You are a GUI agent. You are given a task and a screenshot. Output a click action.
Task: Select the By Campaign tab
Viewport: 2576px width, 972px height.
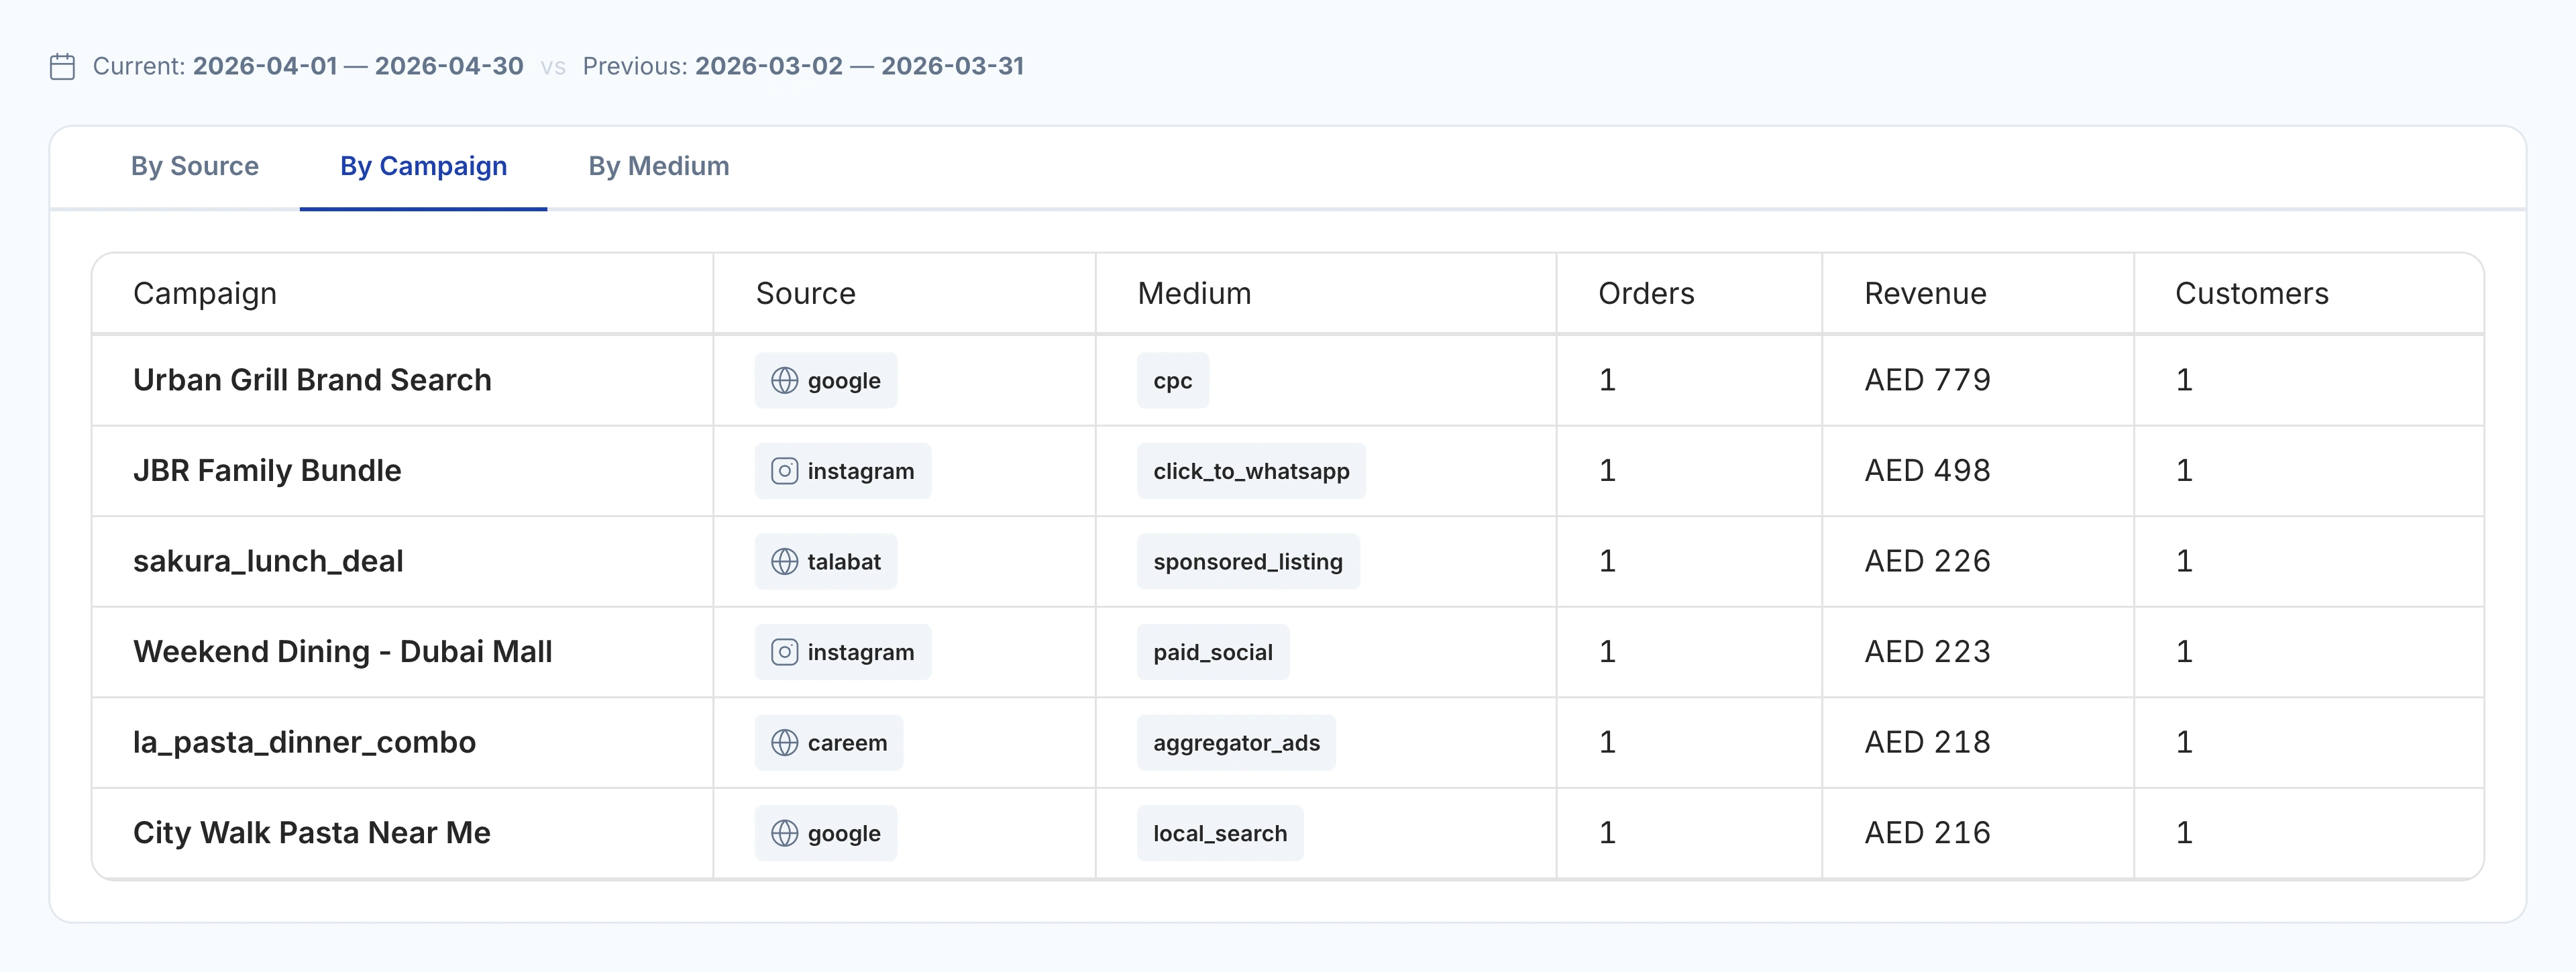pos(423,166)
